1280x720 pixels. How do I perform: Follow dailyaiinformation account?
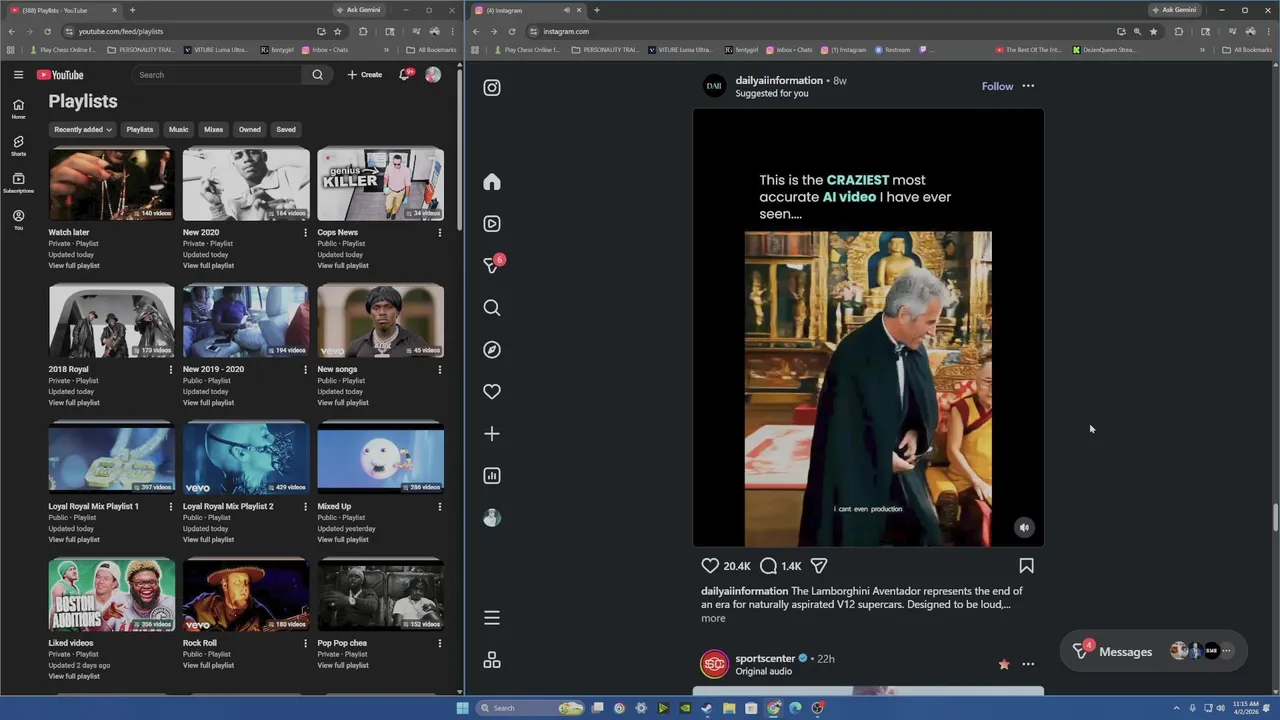click(x=997, y=86)
